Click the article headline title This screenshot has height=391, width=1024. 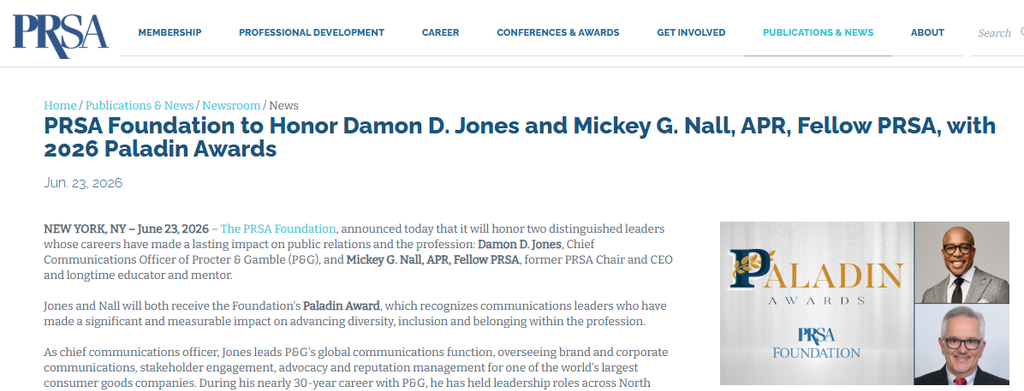pyautogui.click(x=520, y=137)
